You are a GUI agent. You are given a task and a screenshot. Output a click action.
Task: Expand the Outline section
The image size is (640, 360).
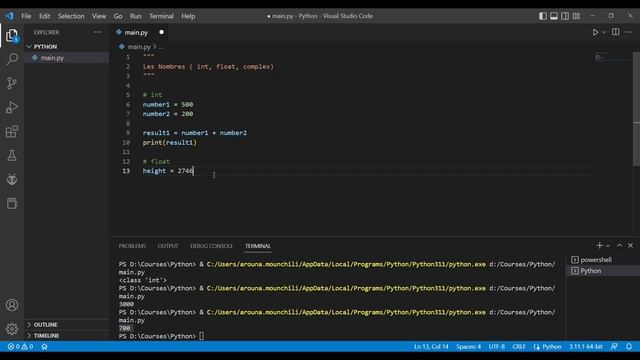[x=67, y=324]
